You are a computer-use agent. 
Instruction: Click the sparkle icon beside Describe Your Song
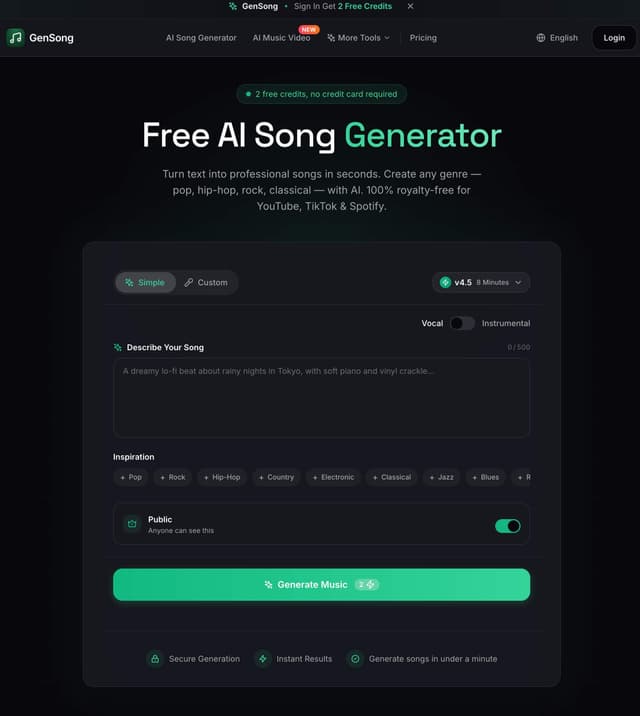(118, 347)
